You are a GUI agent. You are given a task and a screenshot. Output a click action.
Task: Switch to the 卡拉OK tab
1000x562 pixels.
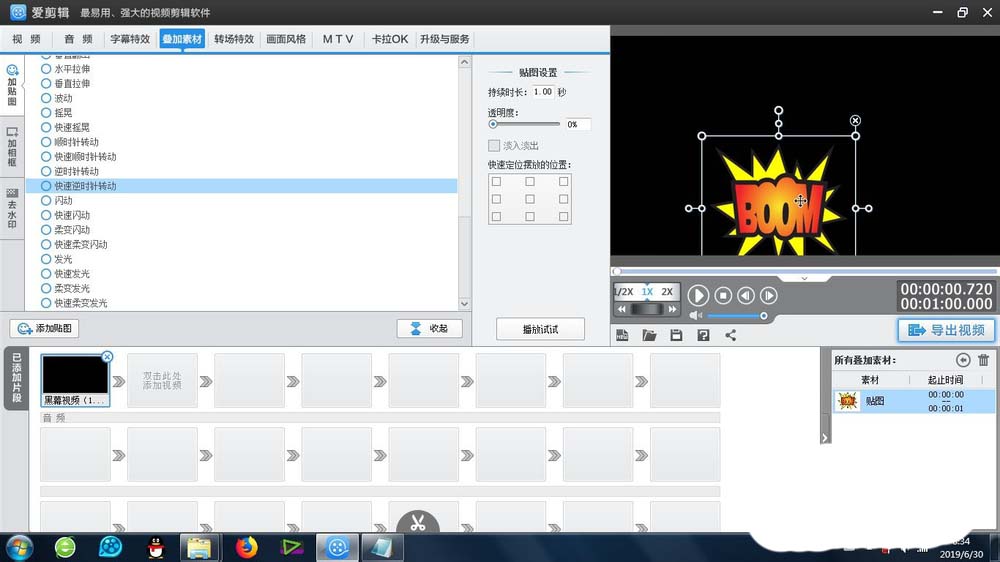tap(390, 39)
